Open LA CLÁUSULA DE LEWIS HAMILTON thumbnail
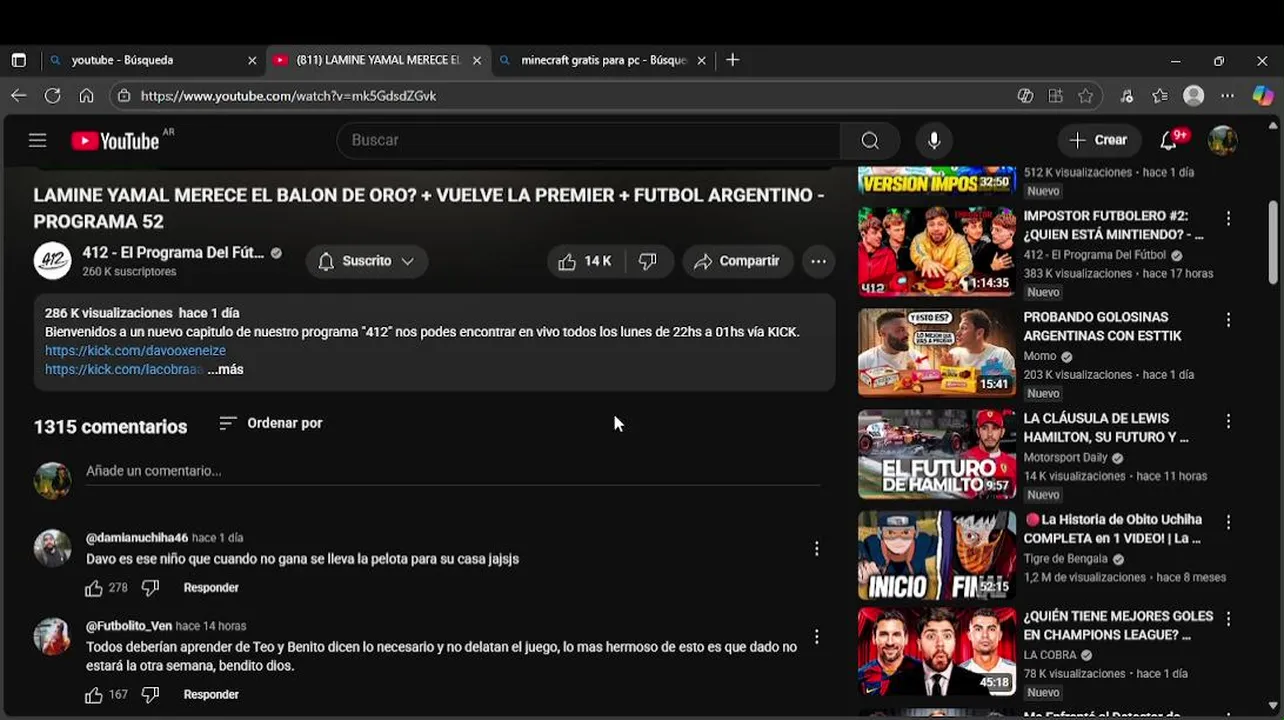Screen dimensions: 1284x720 [x=937, y=454]
